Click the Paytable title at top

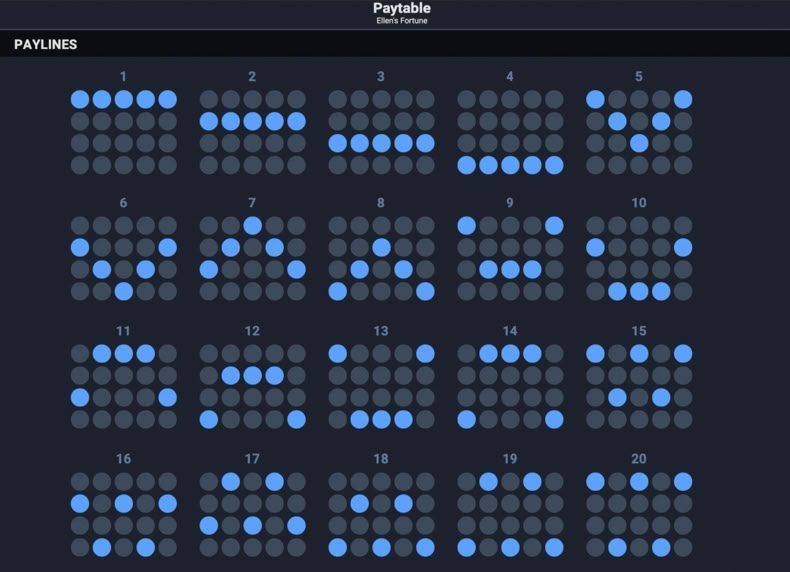tap(402, 8)
